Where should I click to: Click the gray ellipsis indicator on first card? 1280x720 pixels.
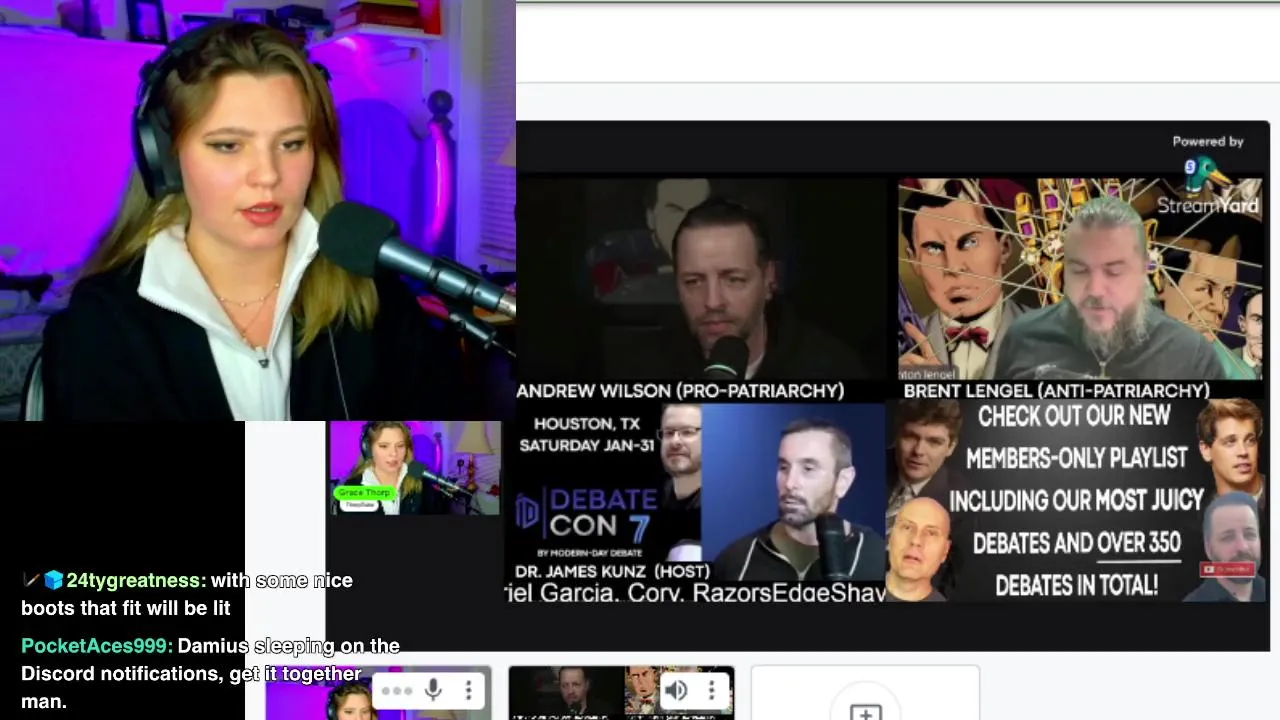[397, 690]
